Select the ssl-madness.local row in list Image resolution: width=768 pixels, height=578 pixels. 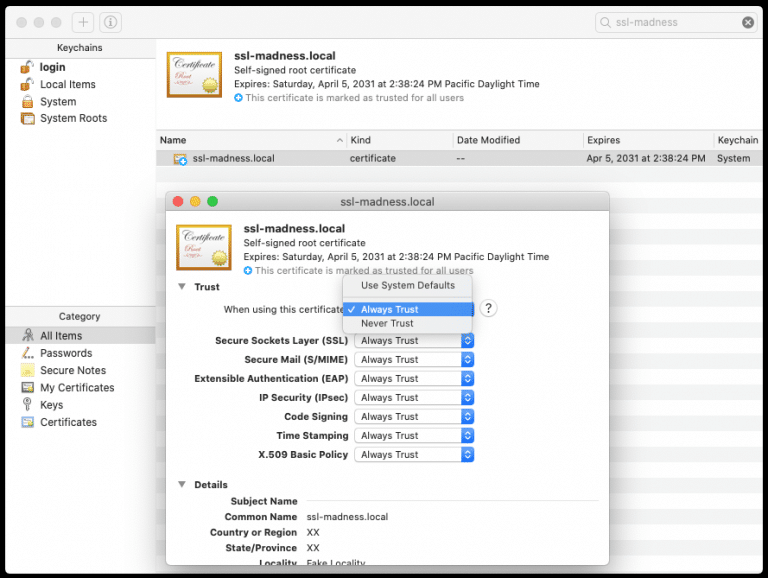tap(459, 158)
